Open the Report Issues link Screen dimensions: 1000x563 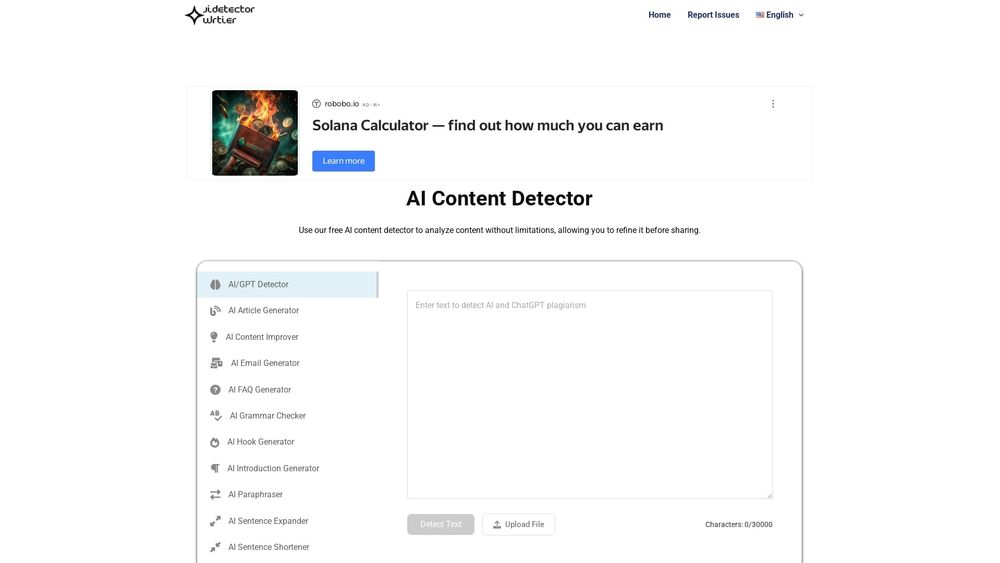[x=713, y=15]
